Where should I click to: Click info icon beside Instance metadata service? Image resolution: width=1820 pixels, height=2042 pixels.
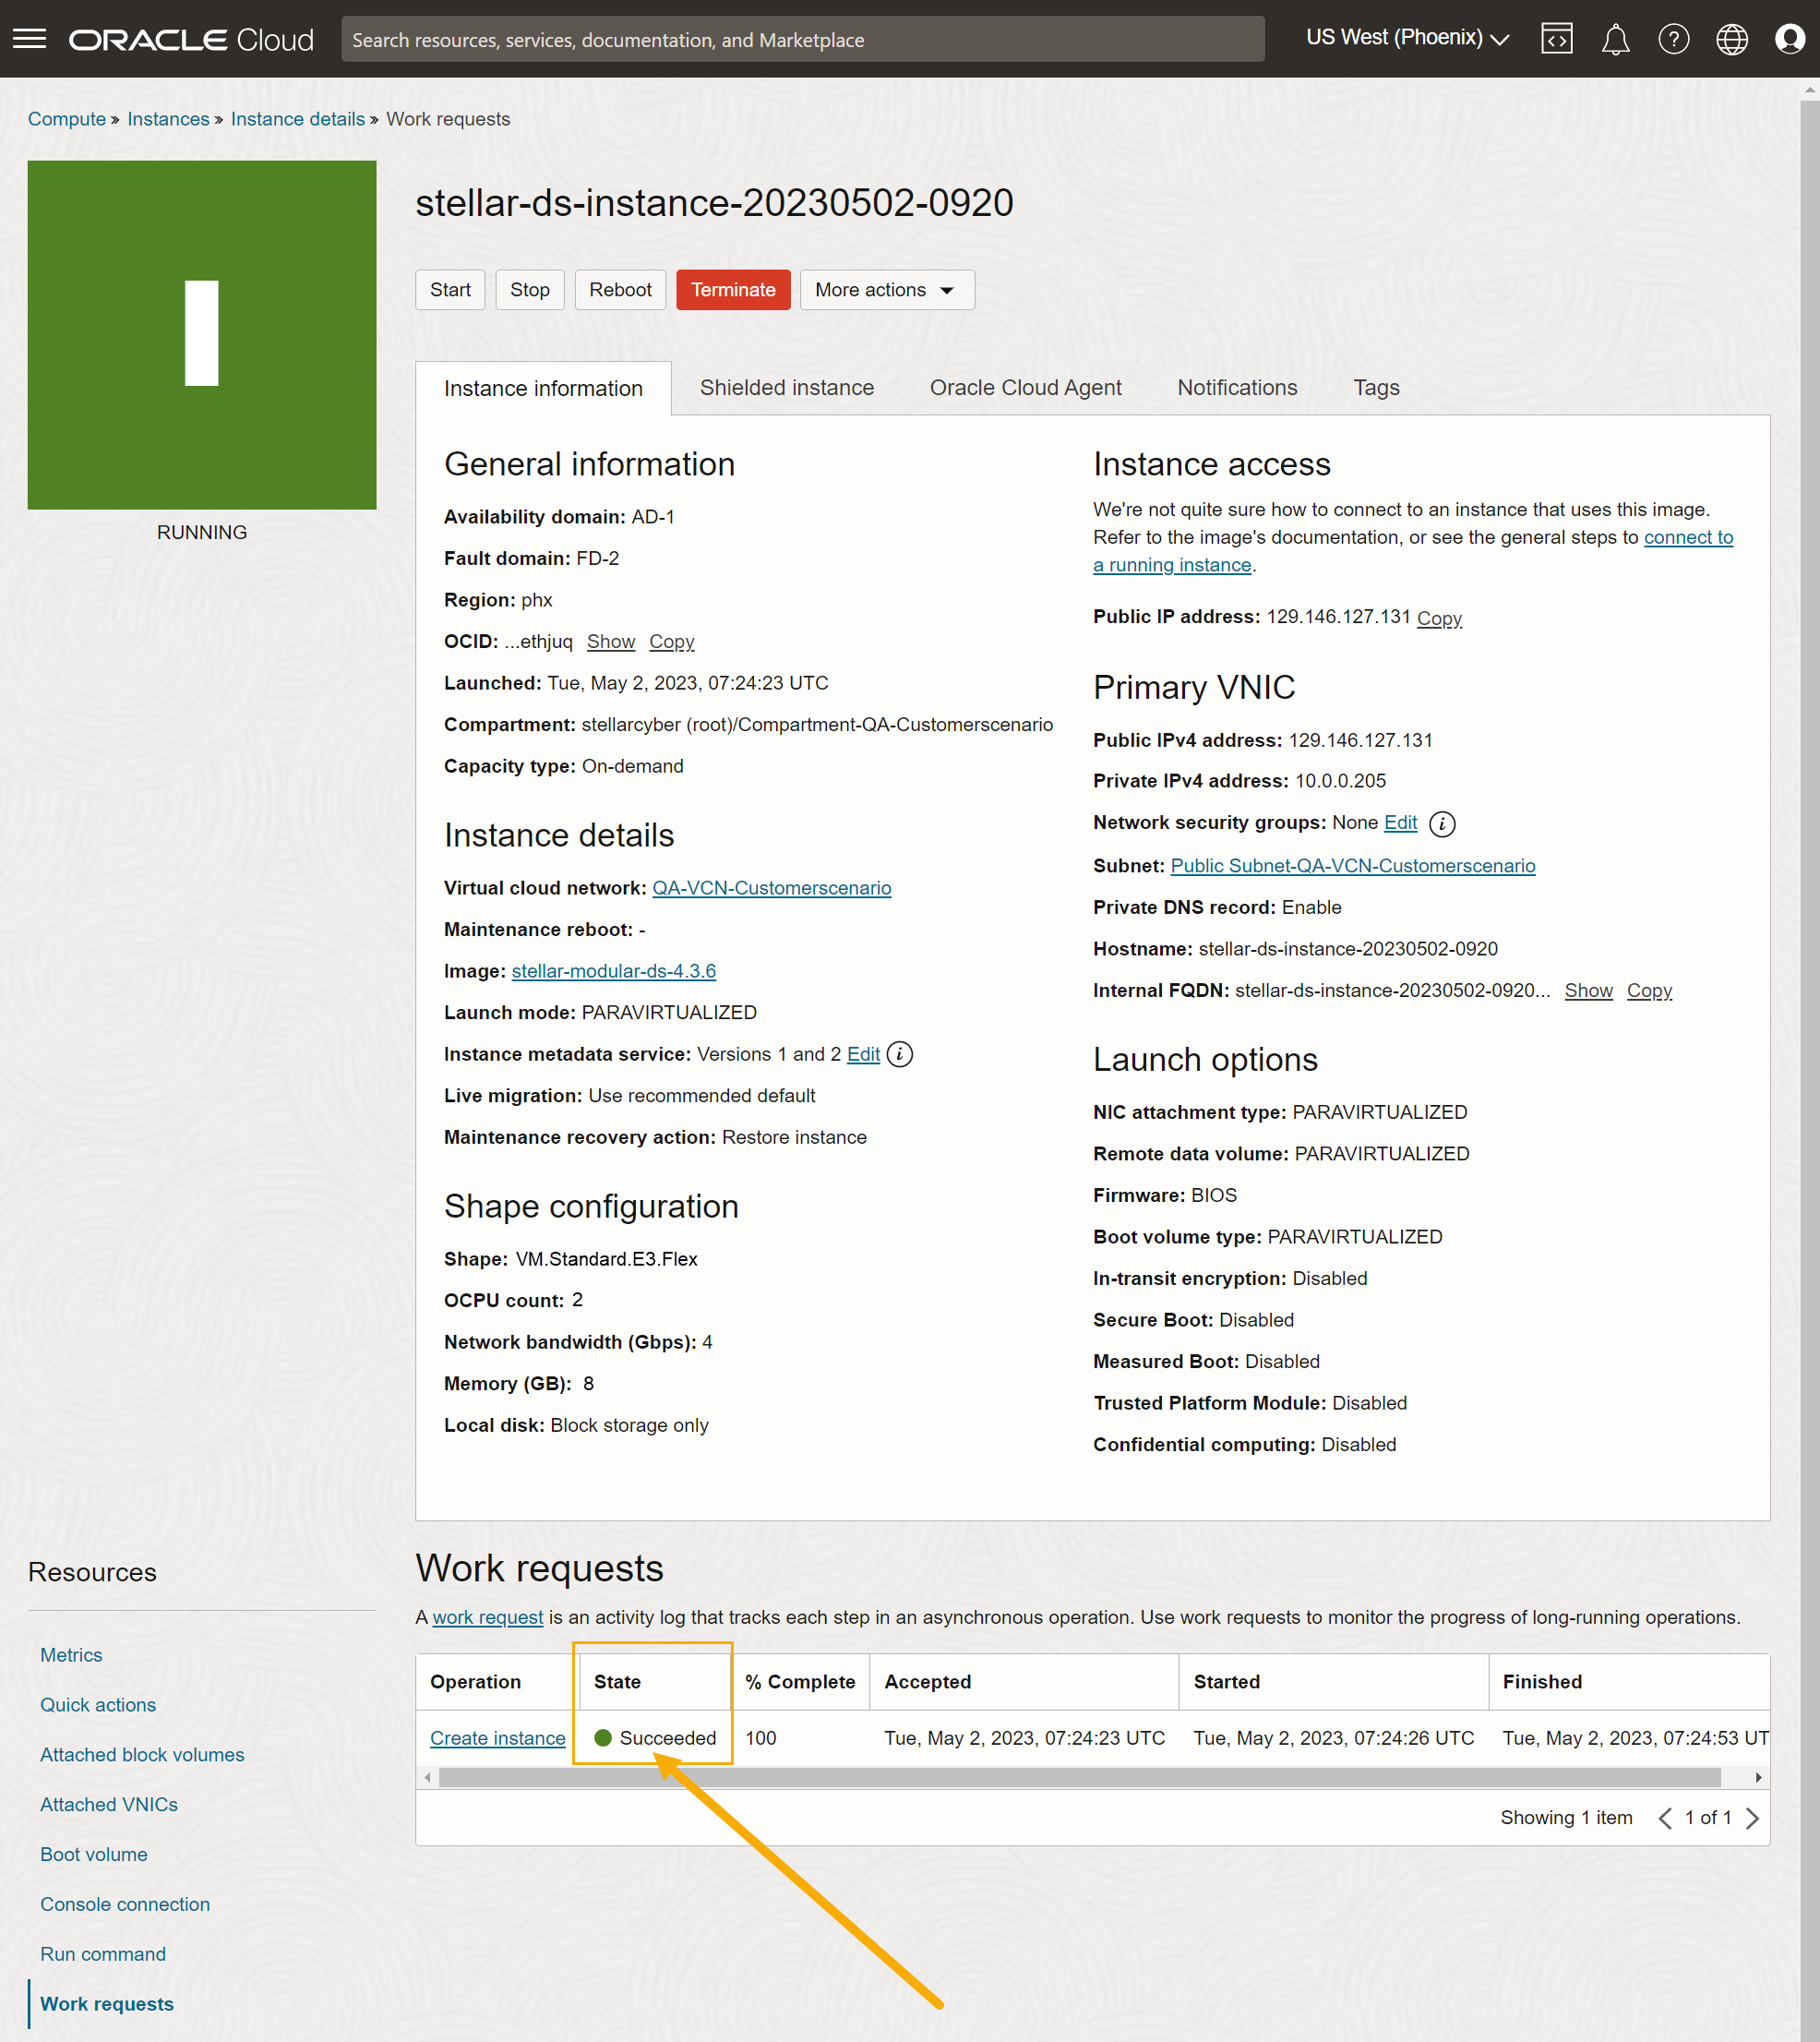click(899, 1054)
